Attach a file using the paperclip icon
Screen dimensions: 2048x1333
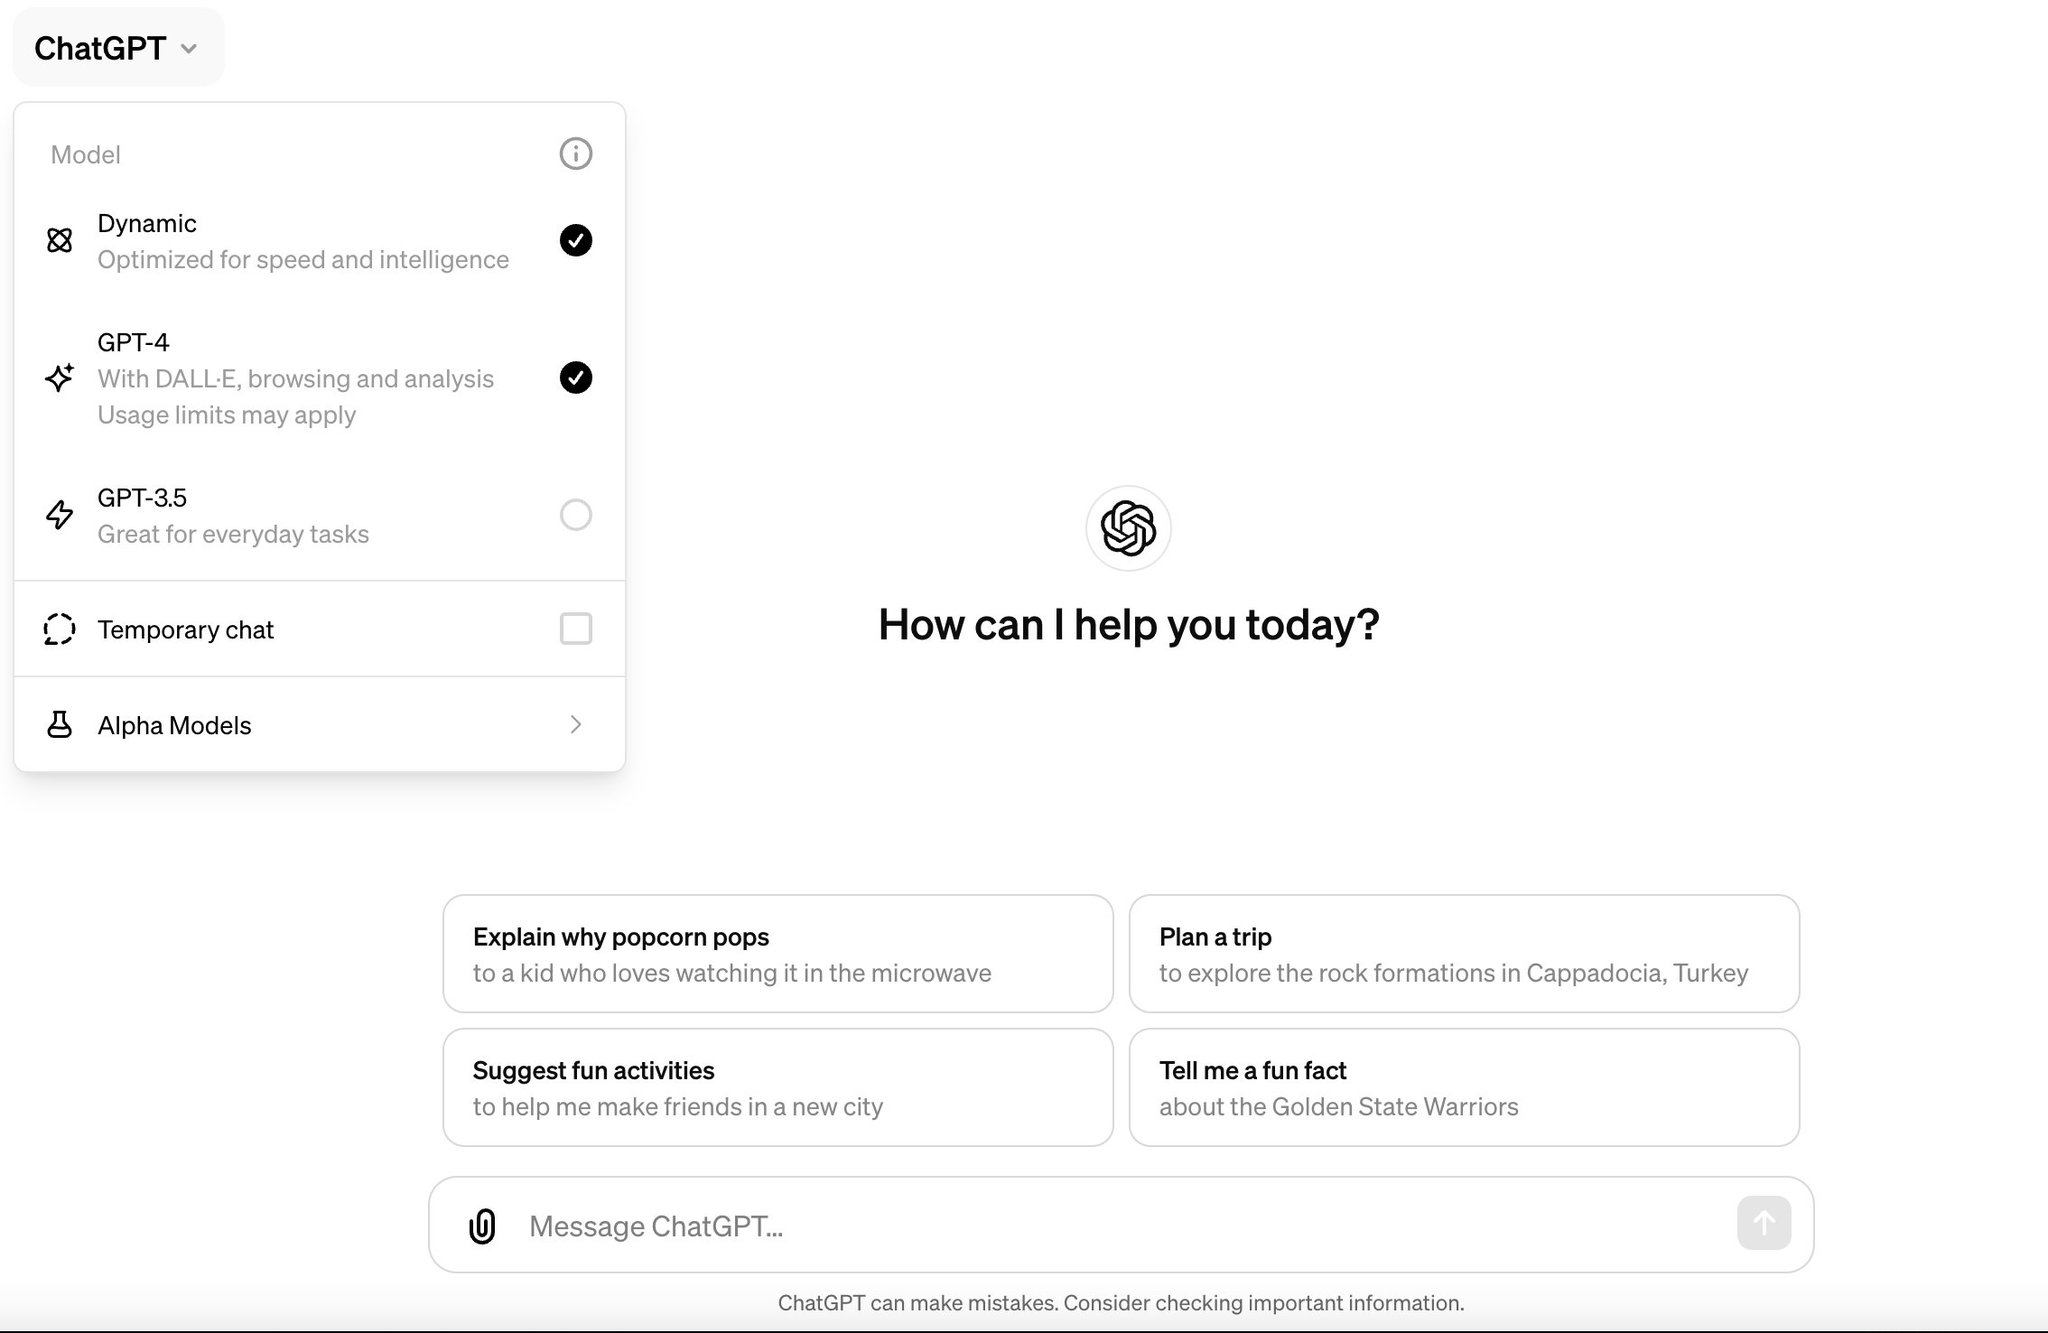tap(482, 1226)
